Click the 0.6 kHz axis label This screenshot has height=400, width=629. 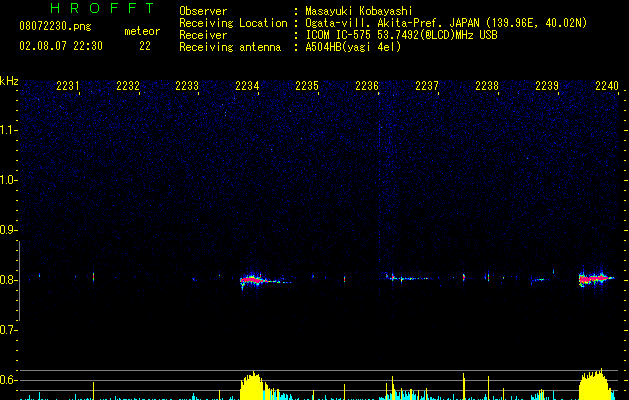click(7, 380)
